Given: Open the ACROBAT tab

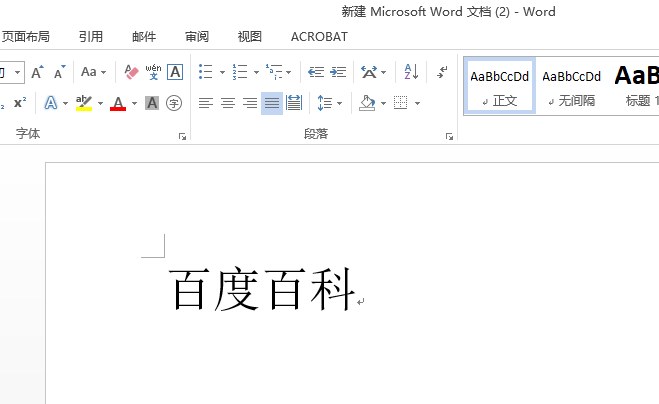Looking at the screenshot, I should coord(319,37).
